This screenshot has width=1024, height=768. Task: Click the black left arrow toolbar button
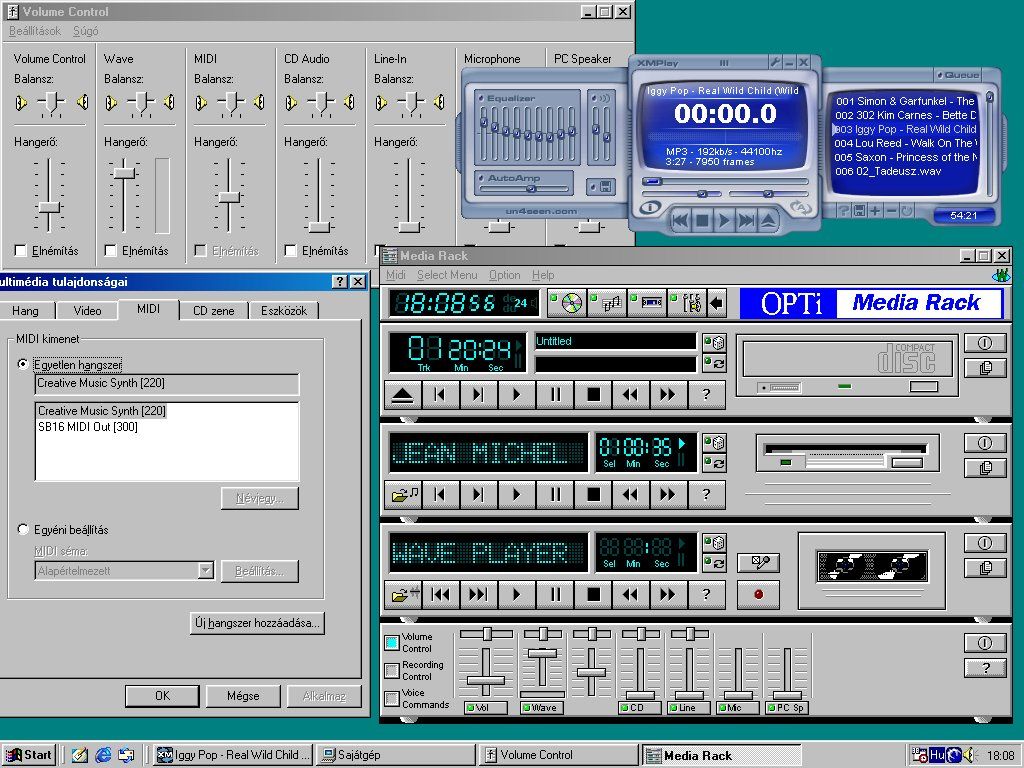[716, 304]
